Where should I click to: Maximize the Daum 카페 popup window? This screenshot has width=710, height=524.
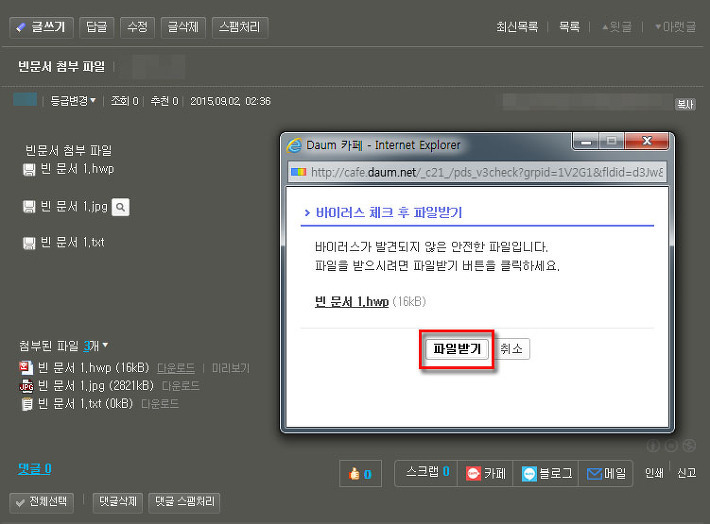[x=612, y=141]
